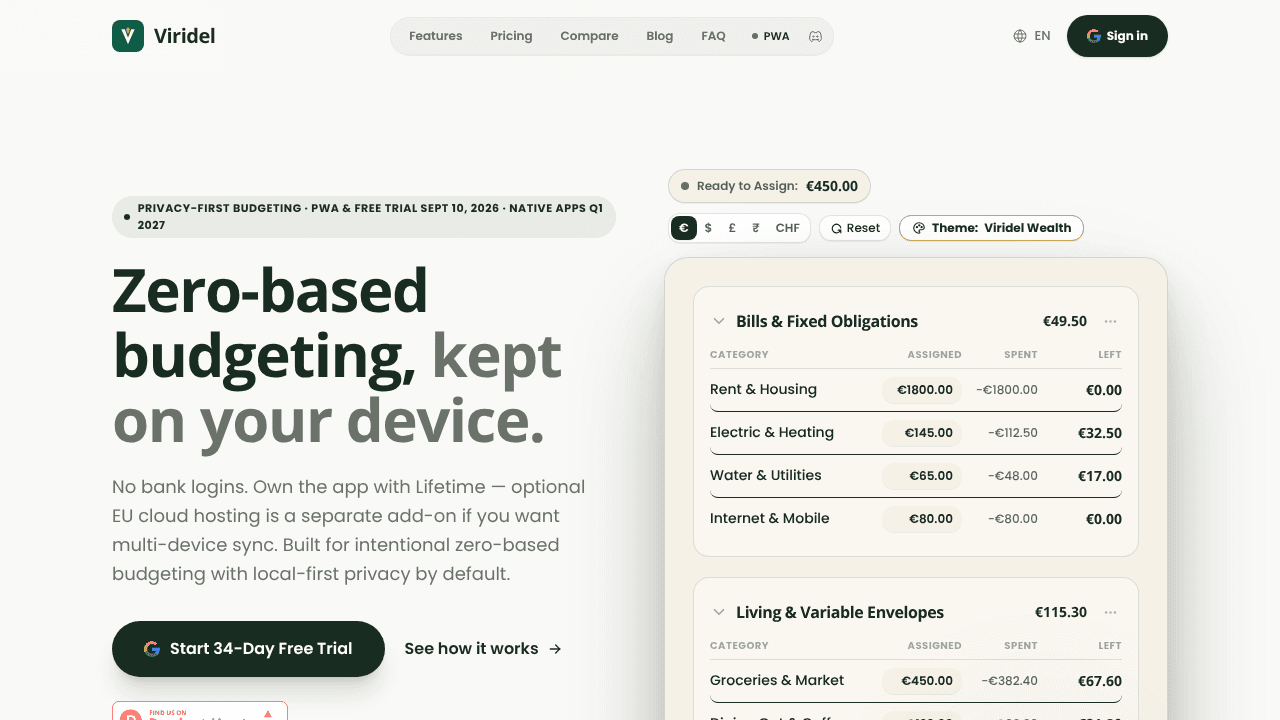Click the left amount €67.60

point(1100,682)
